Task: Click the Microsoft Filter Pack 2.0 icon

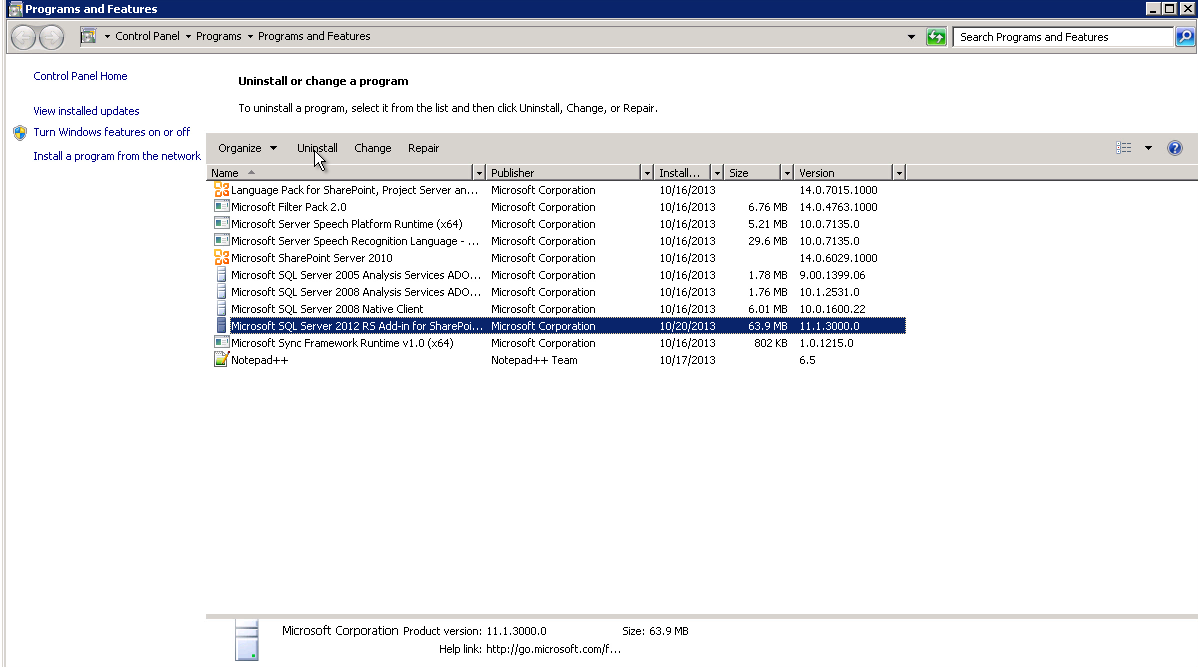Action: click(x=221, y=206)
